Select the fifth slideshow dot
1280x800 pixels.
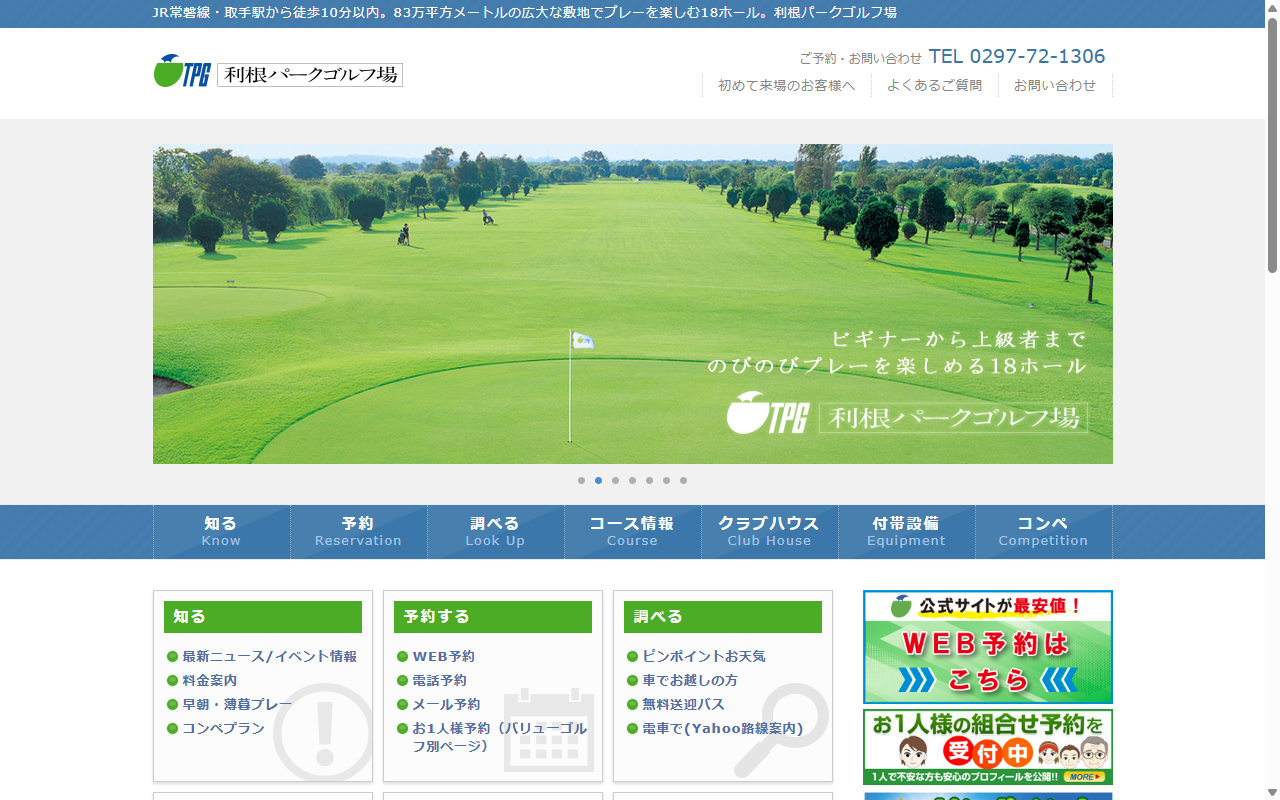[x=649, y=480]
